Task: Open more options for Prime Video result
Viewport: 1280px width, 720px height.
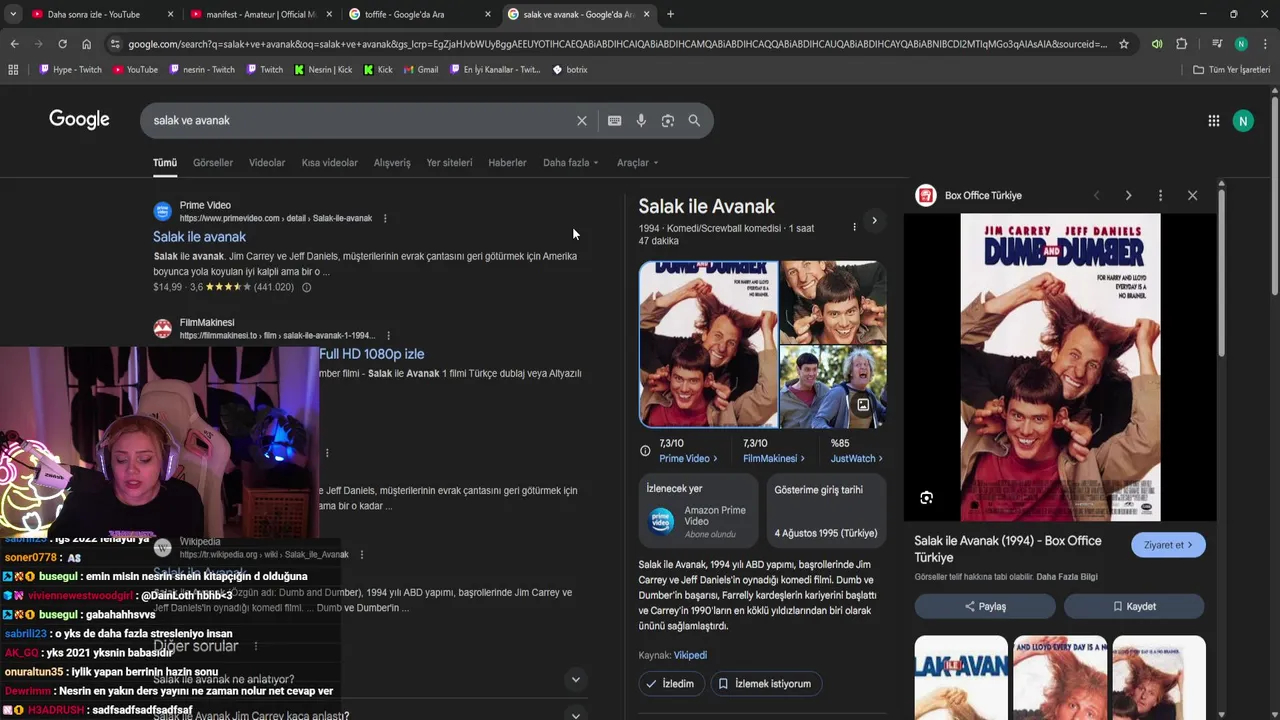Action: point(385,218)
